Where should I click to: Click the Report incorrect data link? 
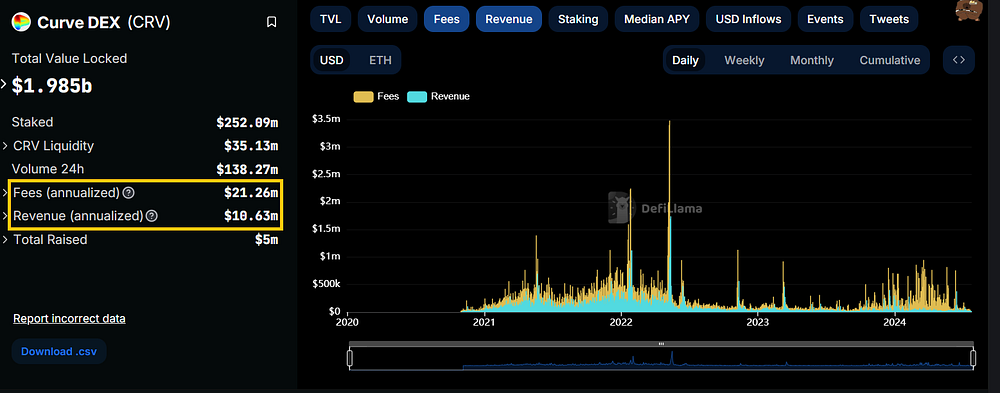point(70,318)
